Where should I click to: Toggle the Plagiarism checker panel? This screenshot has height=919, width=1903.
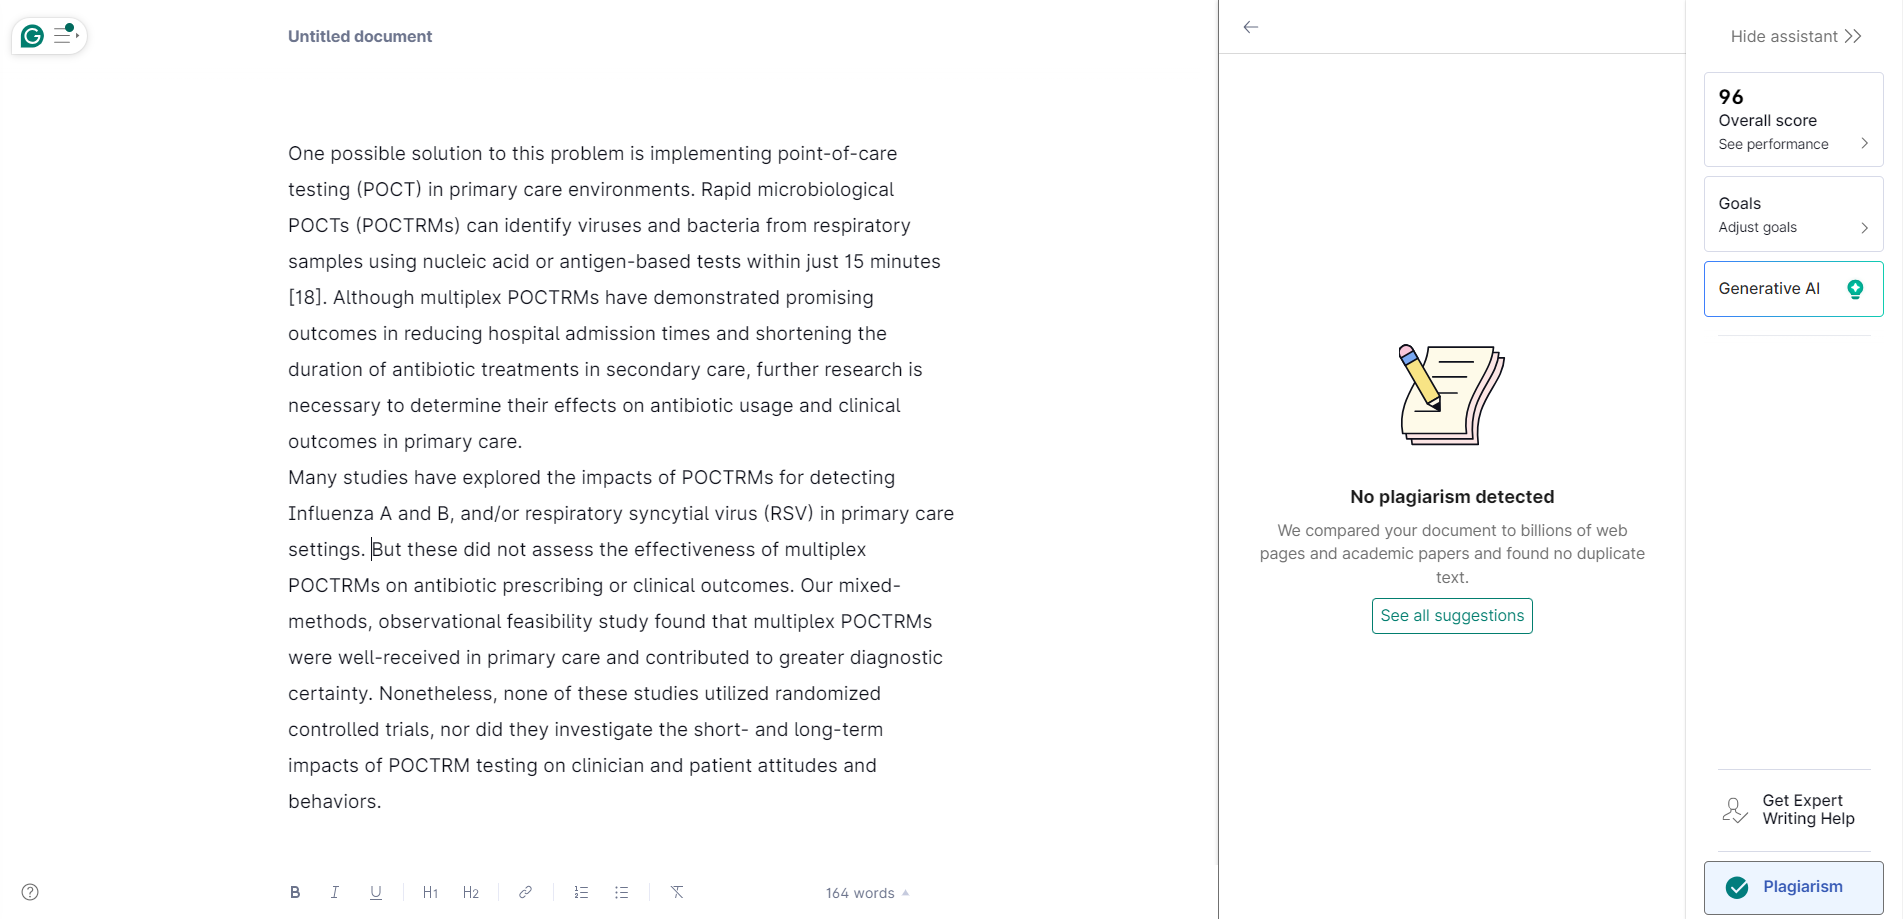pos(1791,887)
